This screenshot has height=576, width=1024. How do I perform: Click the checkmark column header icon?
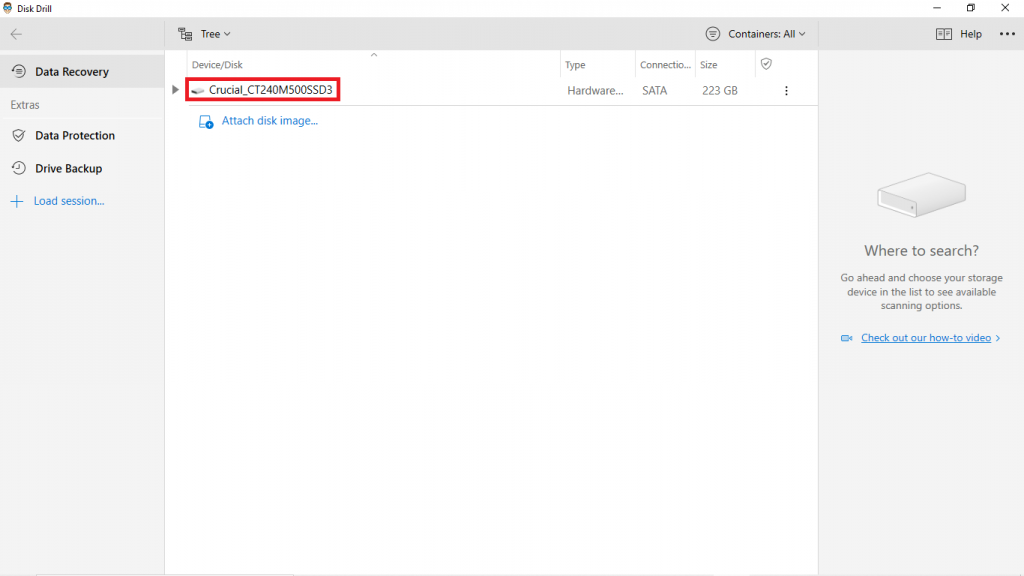766,64
